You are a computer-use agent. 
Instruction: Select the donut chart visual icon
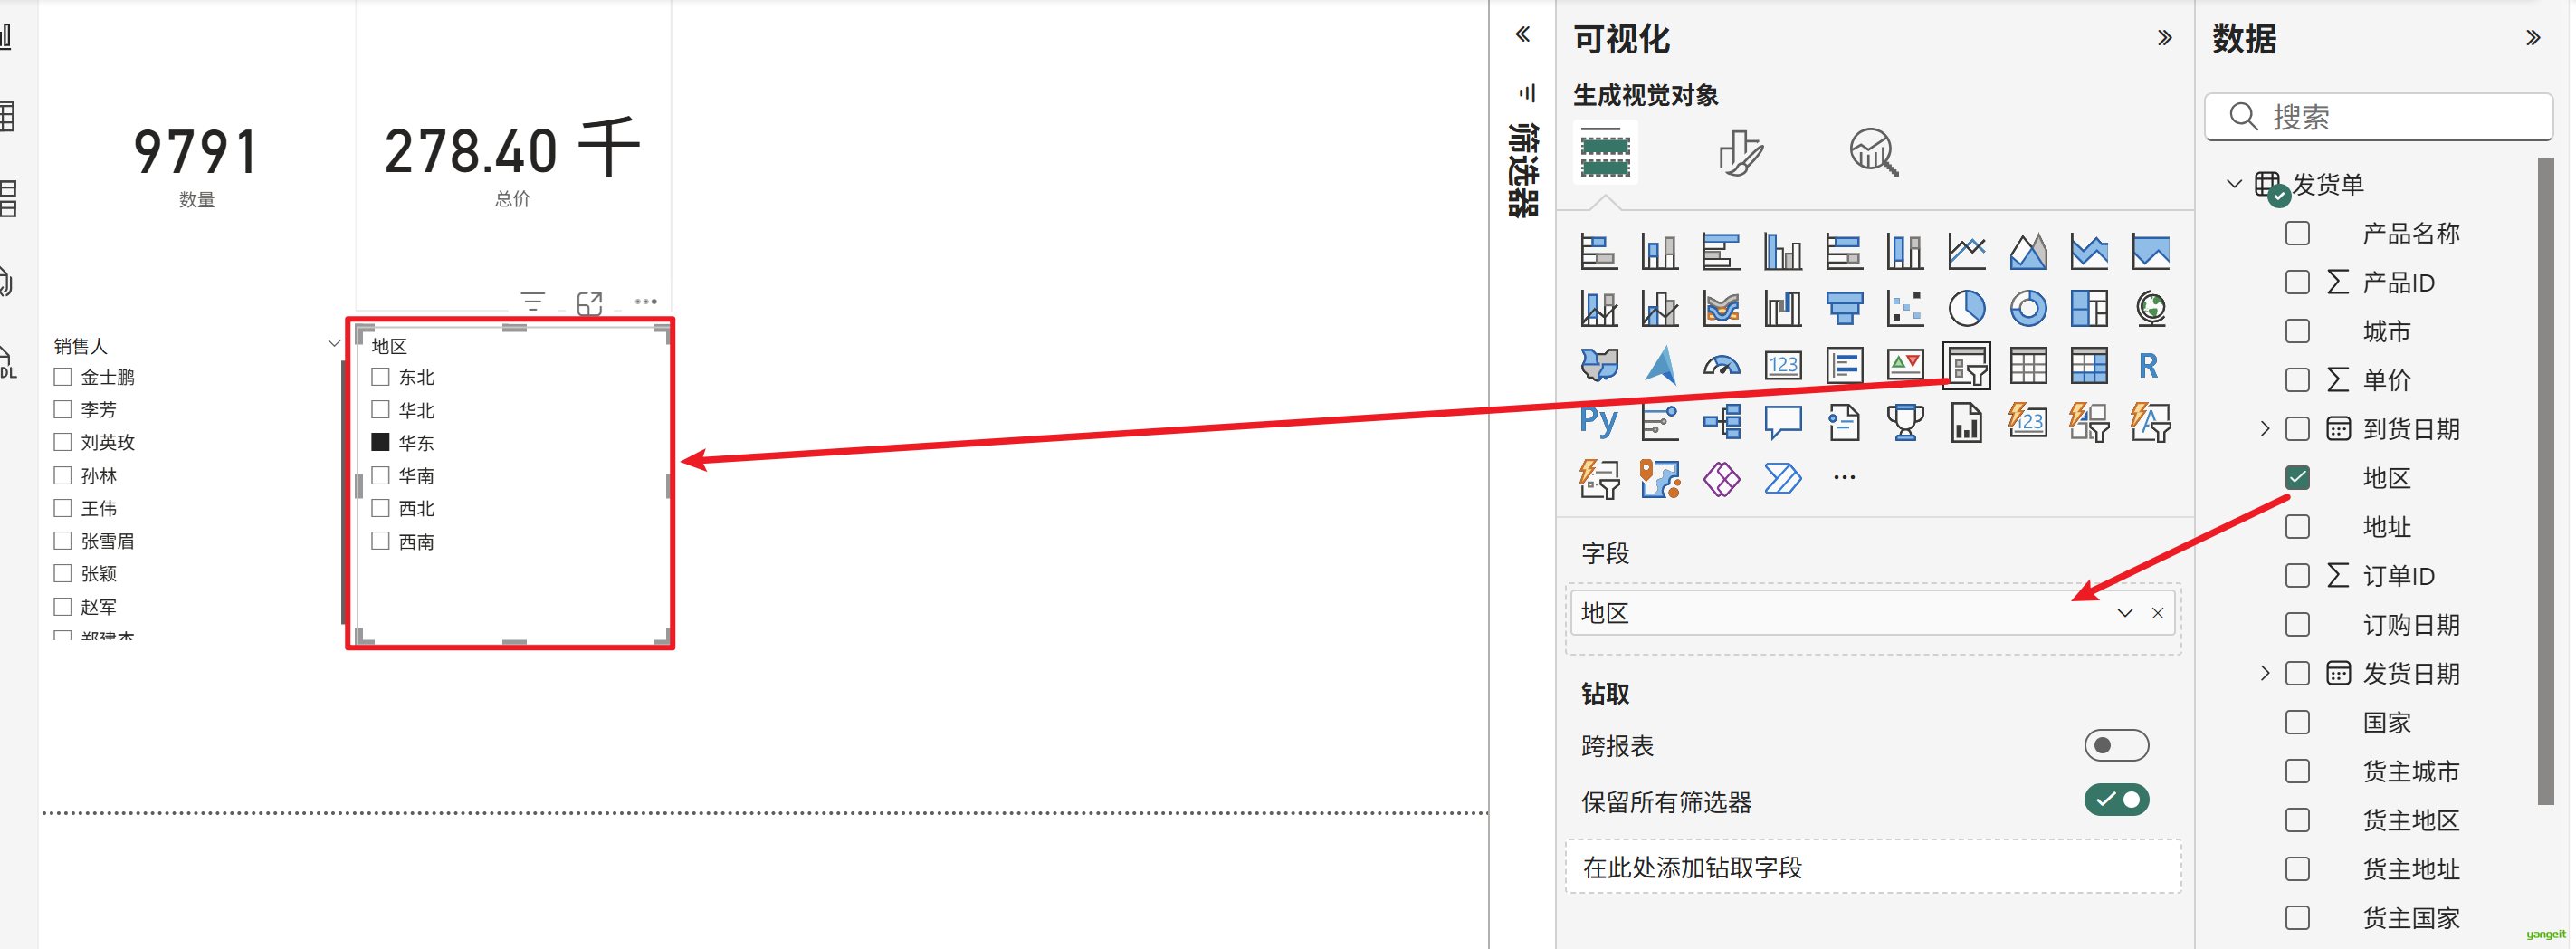(x=2027, y=309)
